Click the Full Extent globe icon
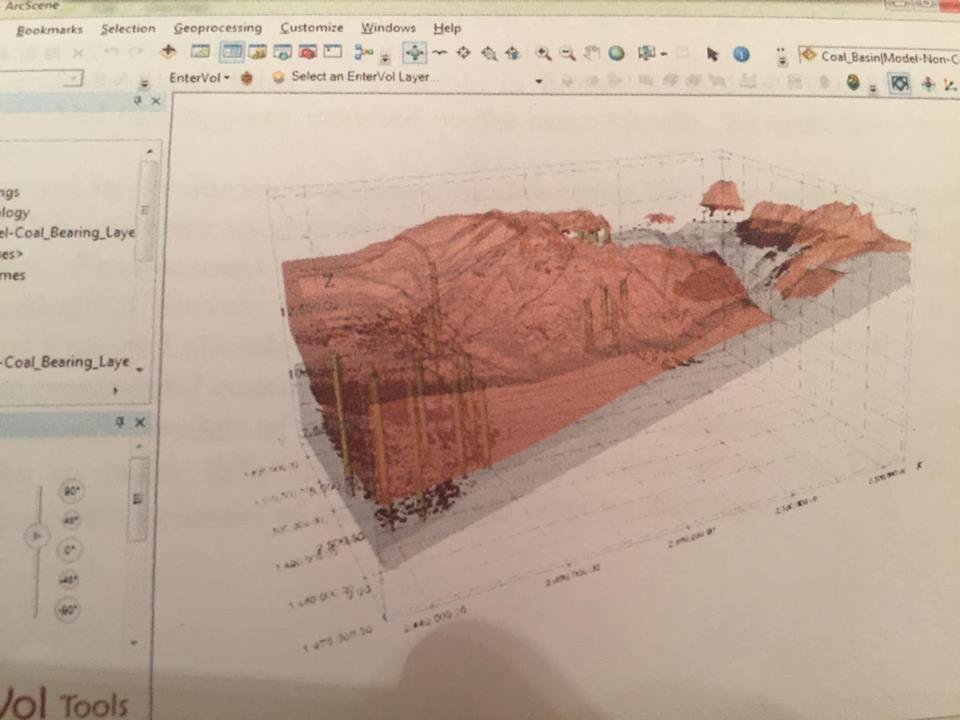The image size is (960, 720). (617, 54)
